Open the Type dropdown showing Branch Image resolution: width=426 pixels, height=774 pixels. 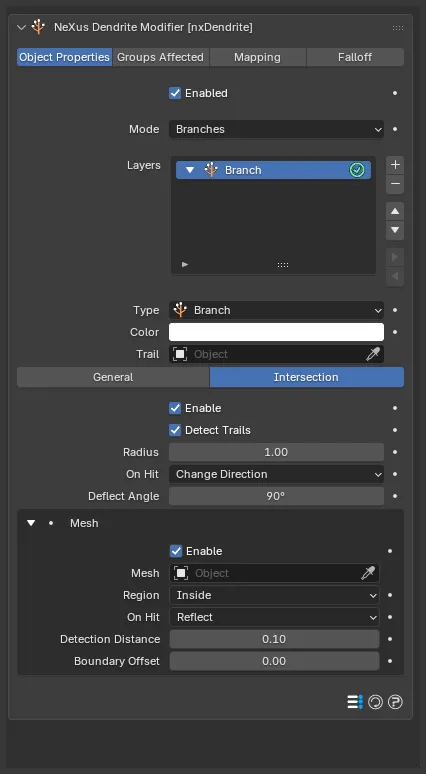pyautogui.click(x=276, y=310)
